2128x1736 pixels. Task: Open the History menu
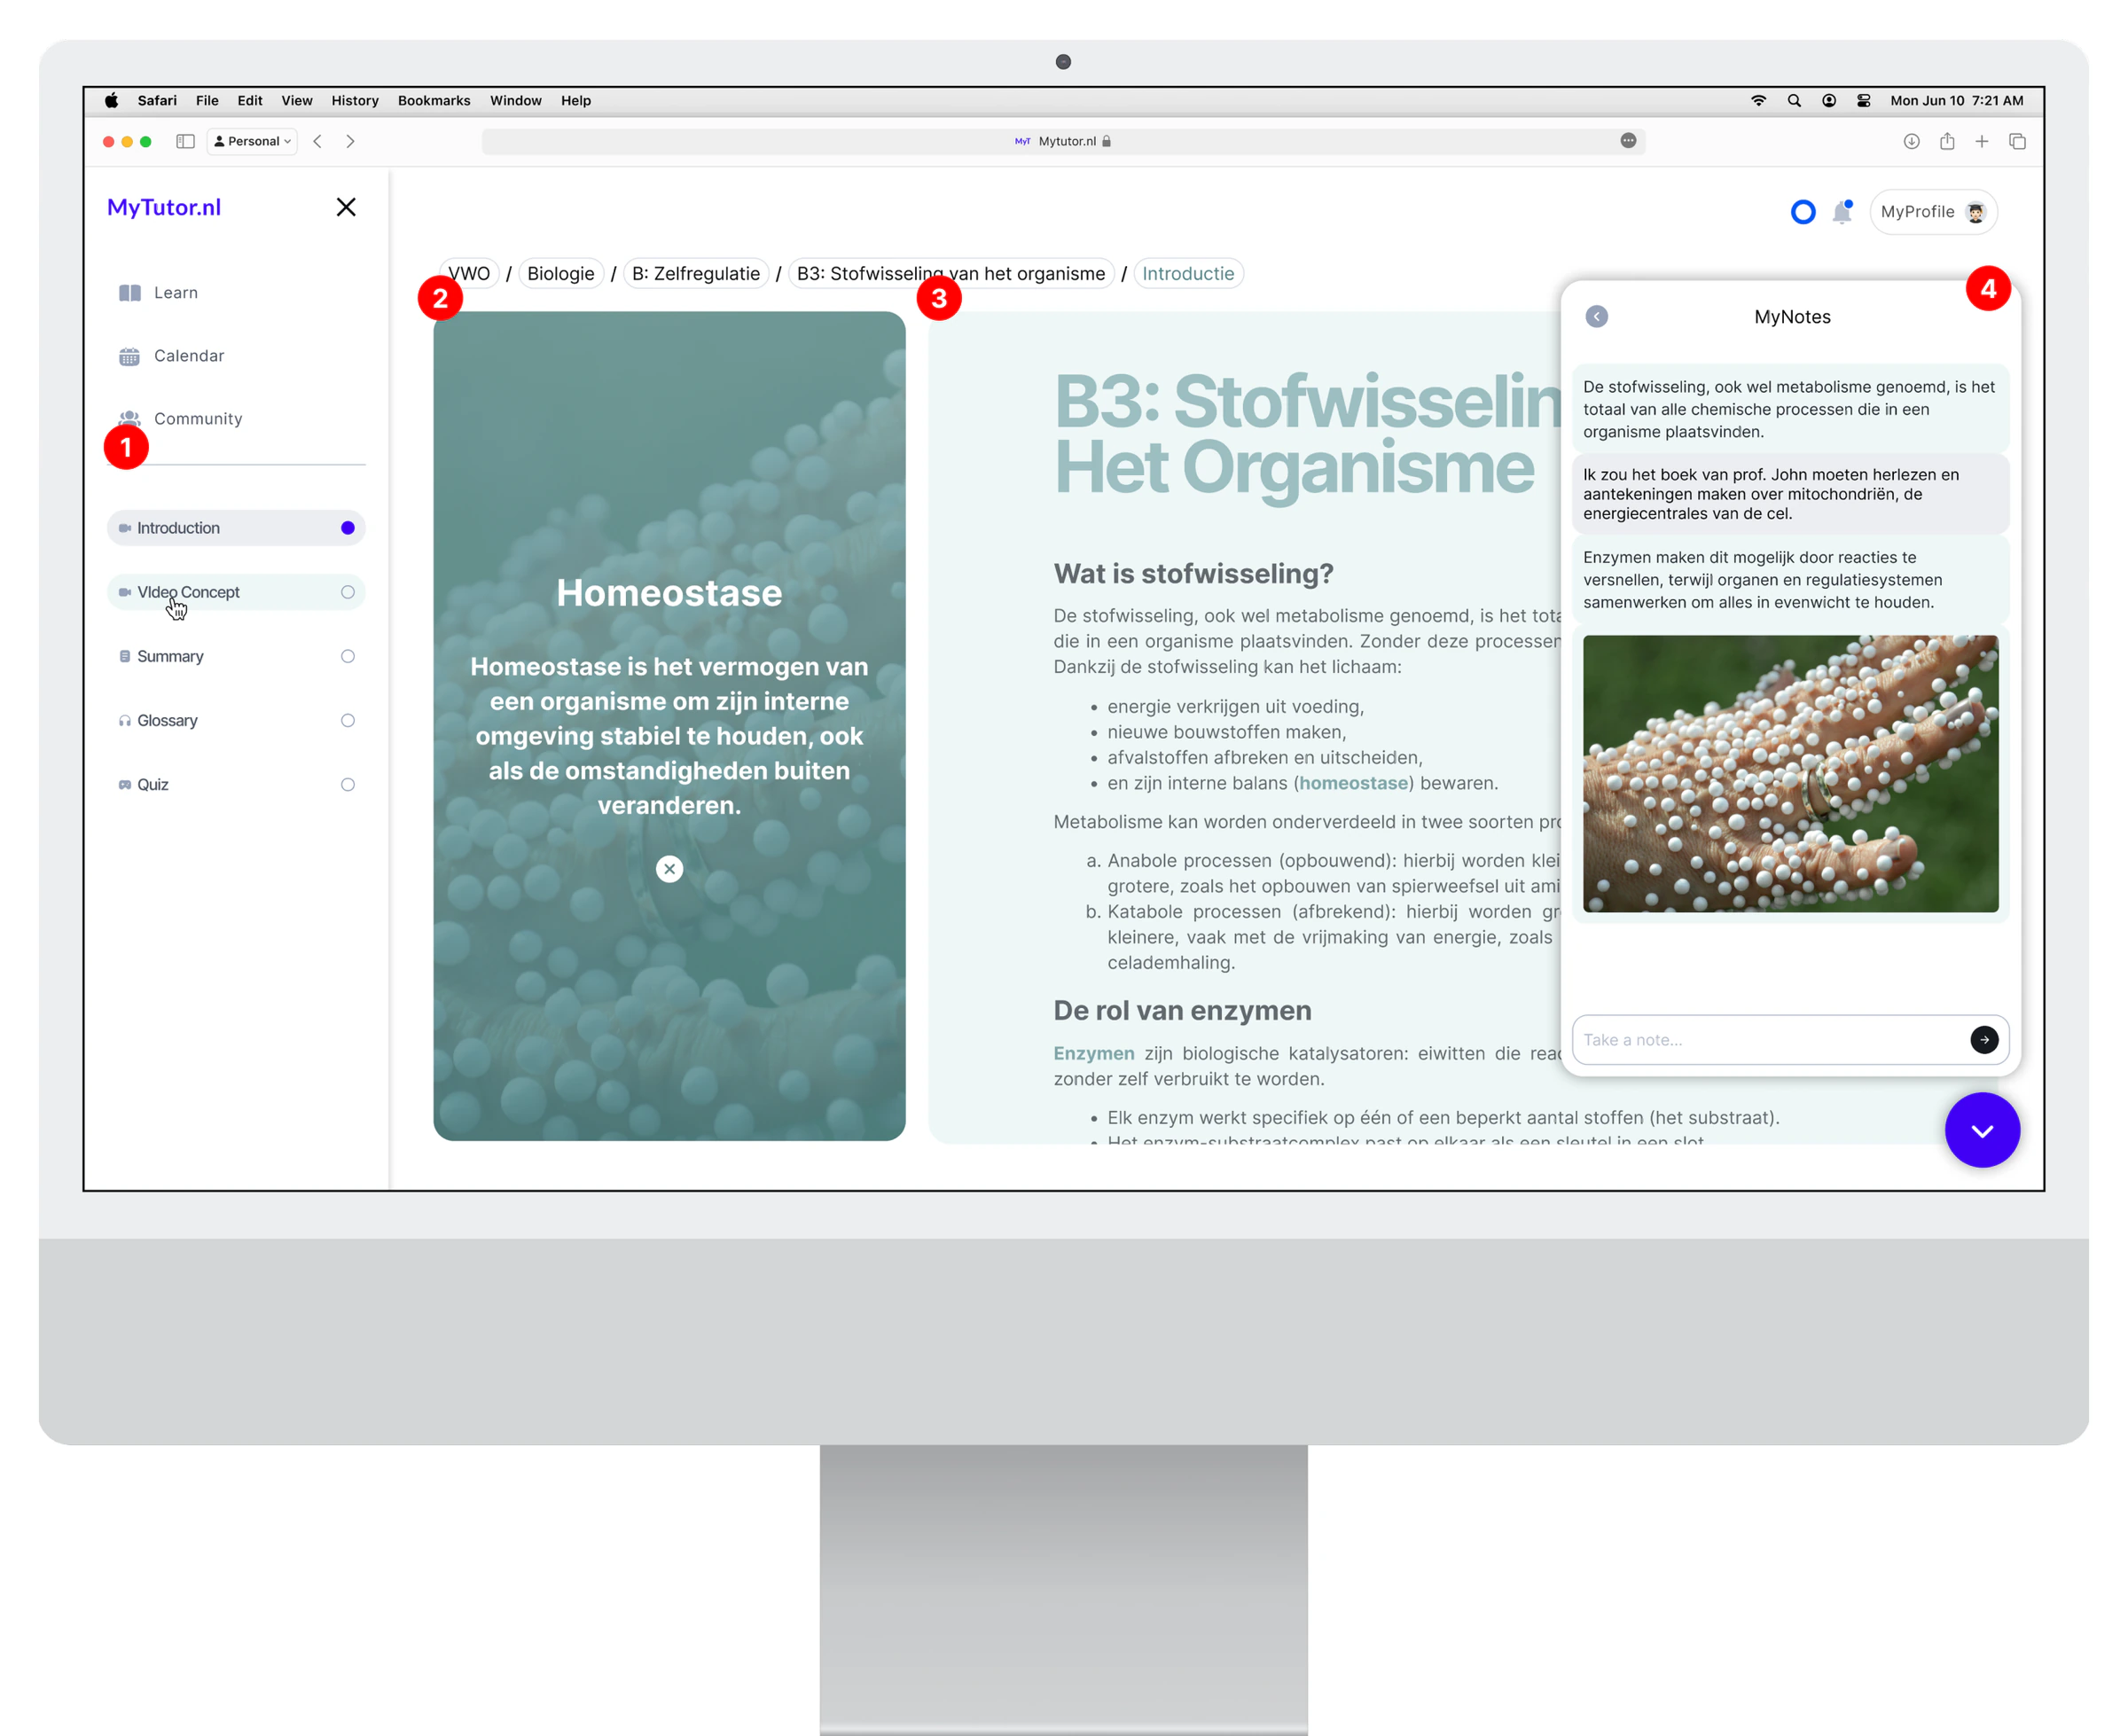click(355, 101)
